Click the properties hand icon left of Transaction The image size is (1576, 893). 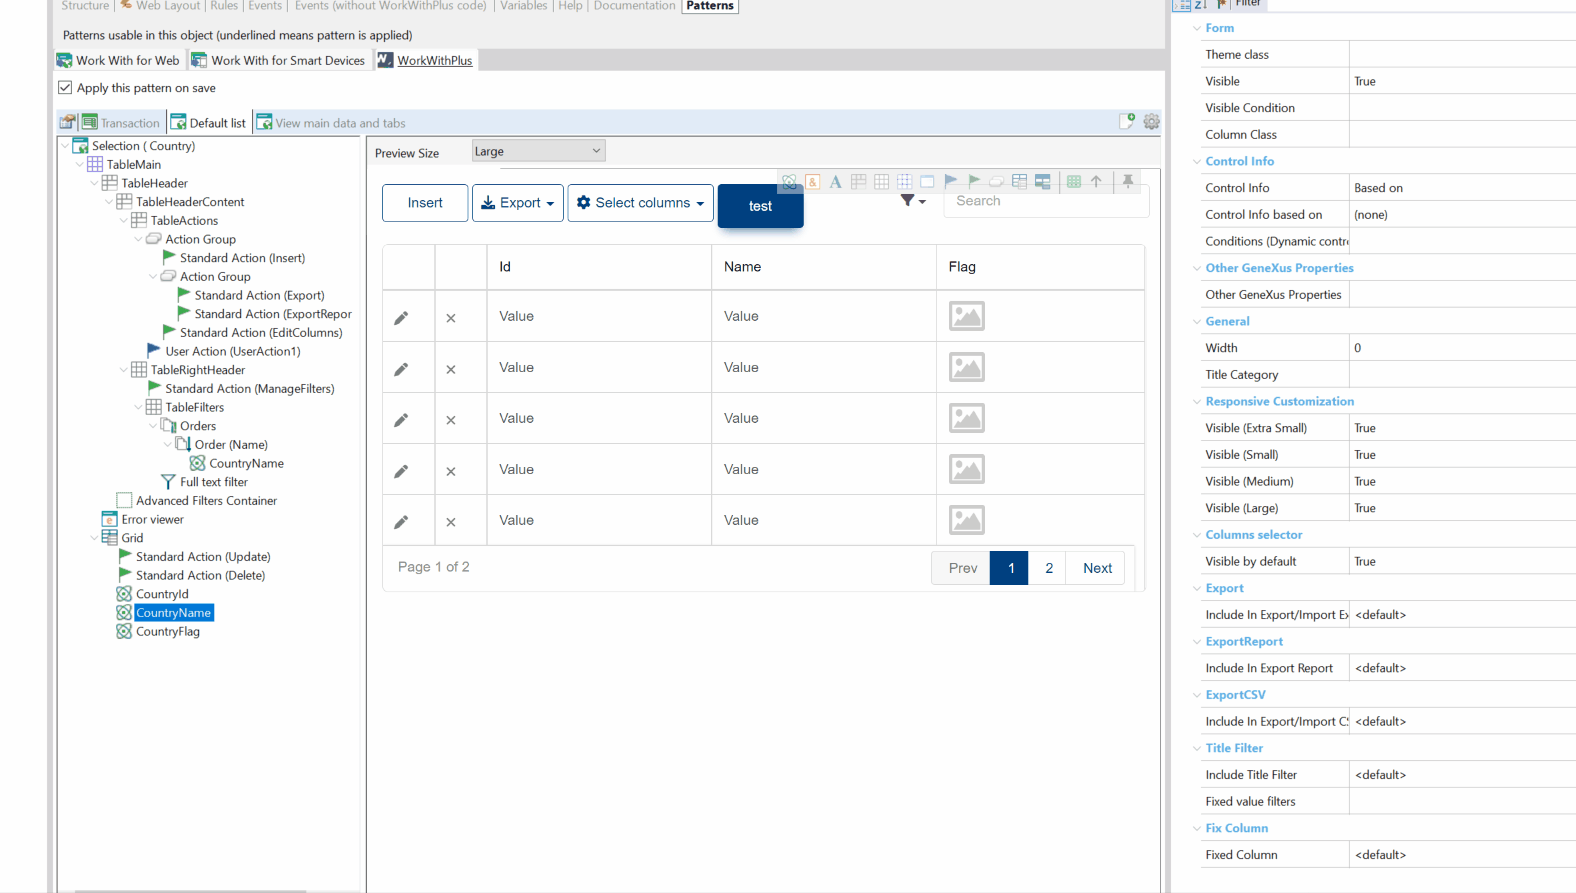pos(67,122)
